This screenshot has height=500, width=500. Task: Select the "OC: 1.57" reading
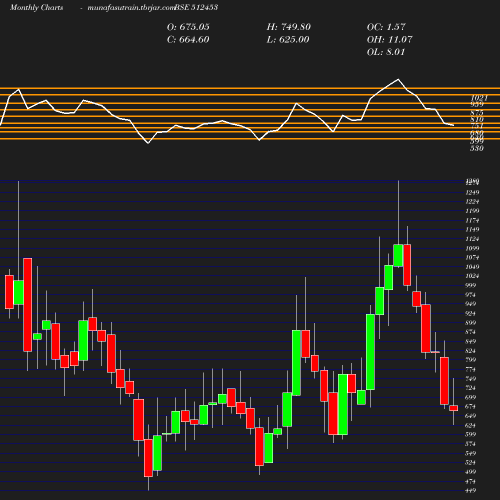[x=386, y=27]
